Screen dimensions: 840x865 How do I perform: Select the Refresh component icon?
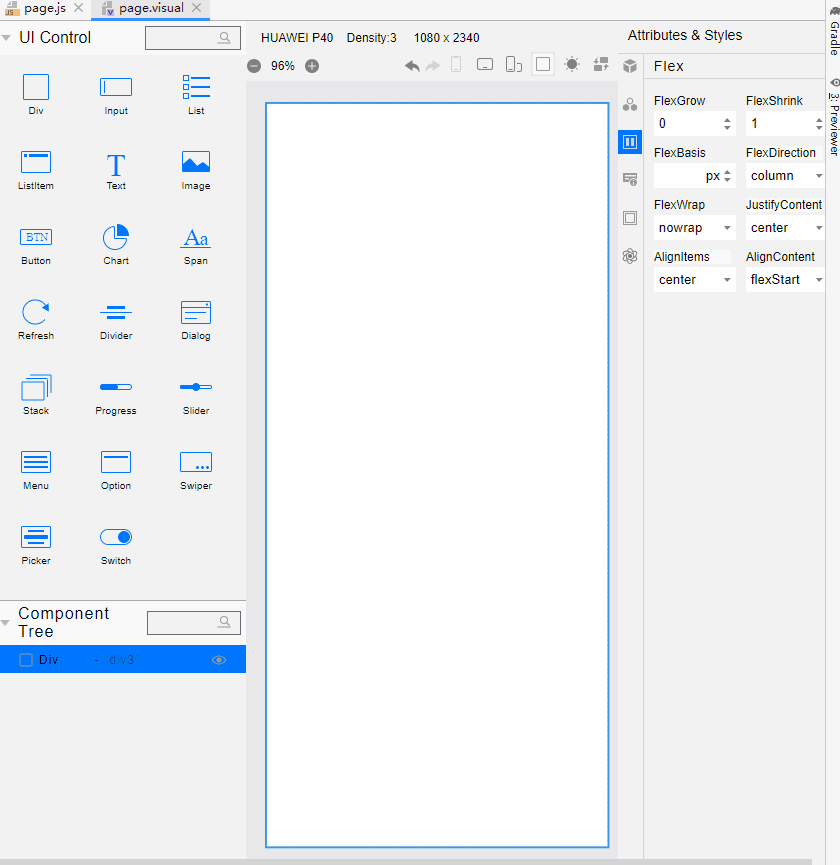36,312
